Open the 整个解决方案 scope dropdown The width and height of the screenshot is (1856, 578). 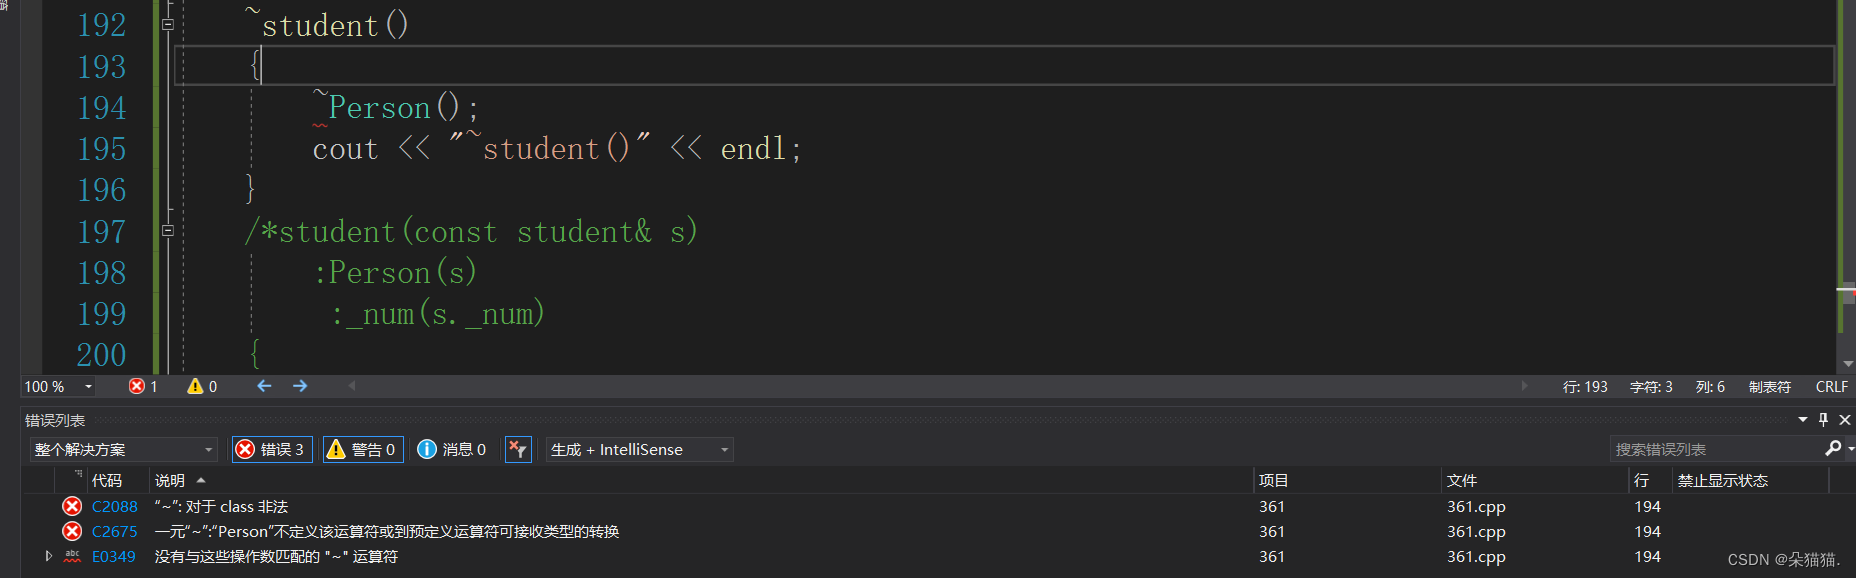(124, 450)
